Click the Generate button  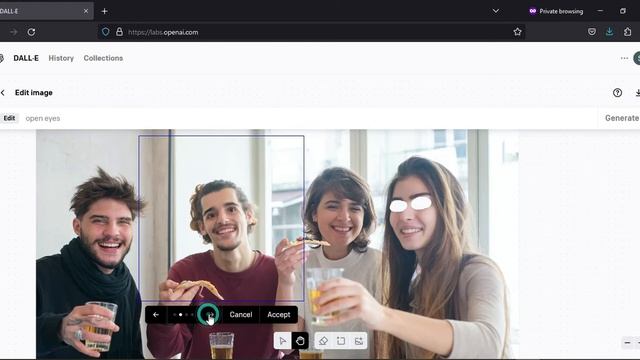622,118
